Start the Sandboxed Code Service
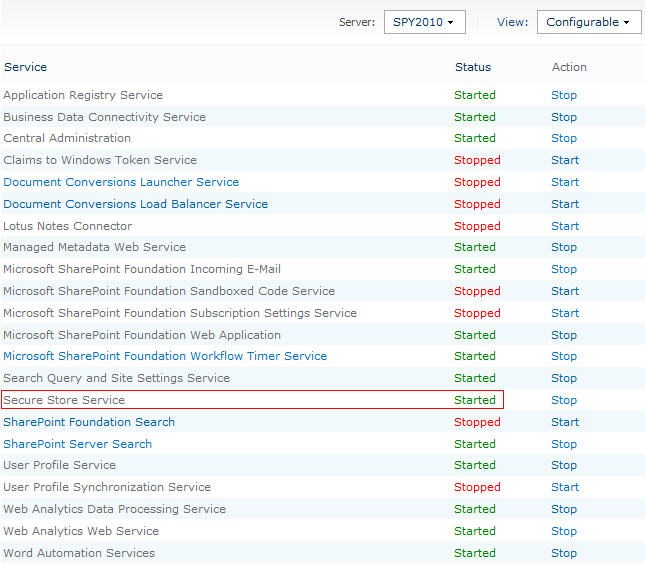645x565 pixels. (x=565, y=291)
